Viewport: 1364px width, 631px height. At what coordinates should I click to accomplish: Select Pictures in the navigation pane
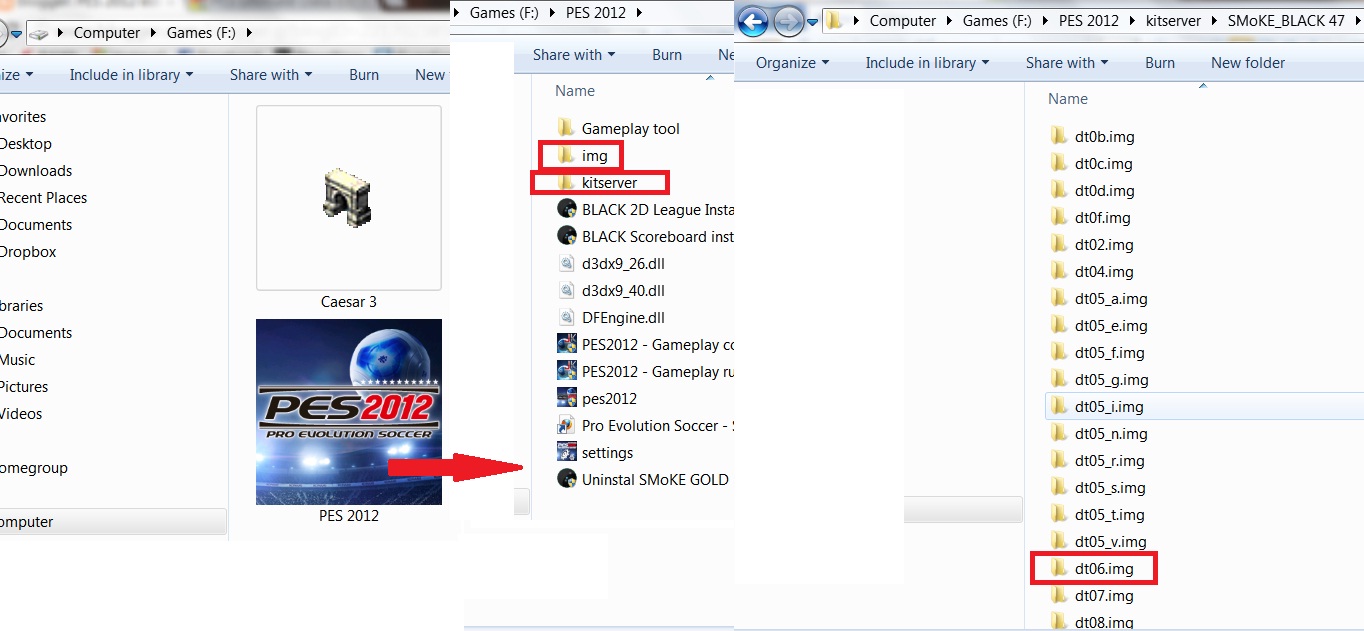tap(24, 386)
